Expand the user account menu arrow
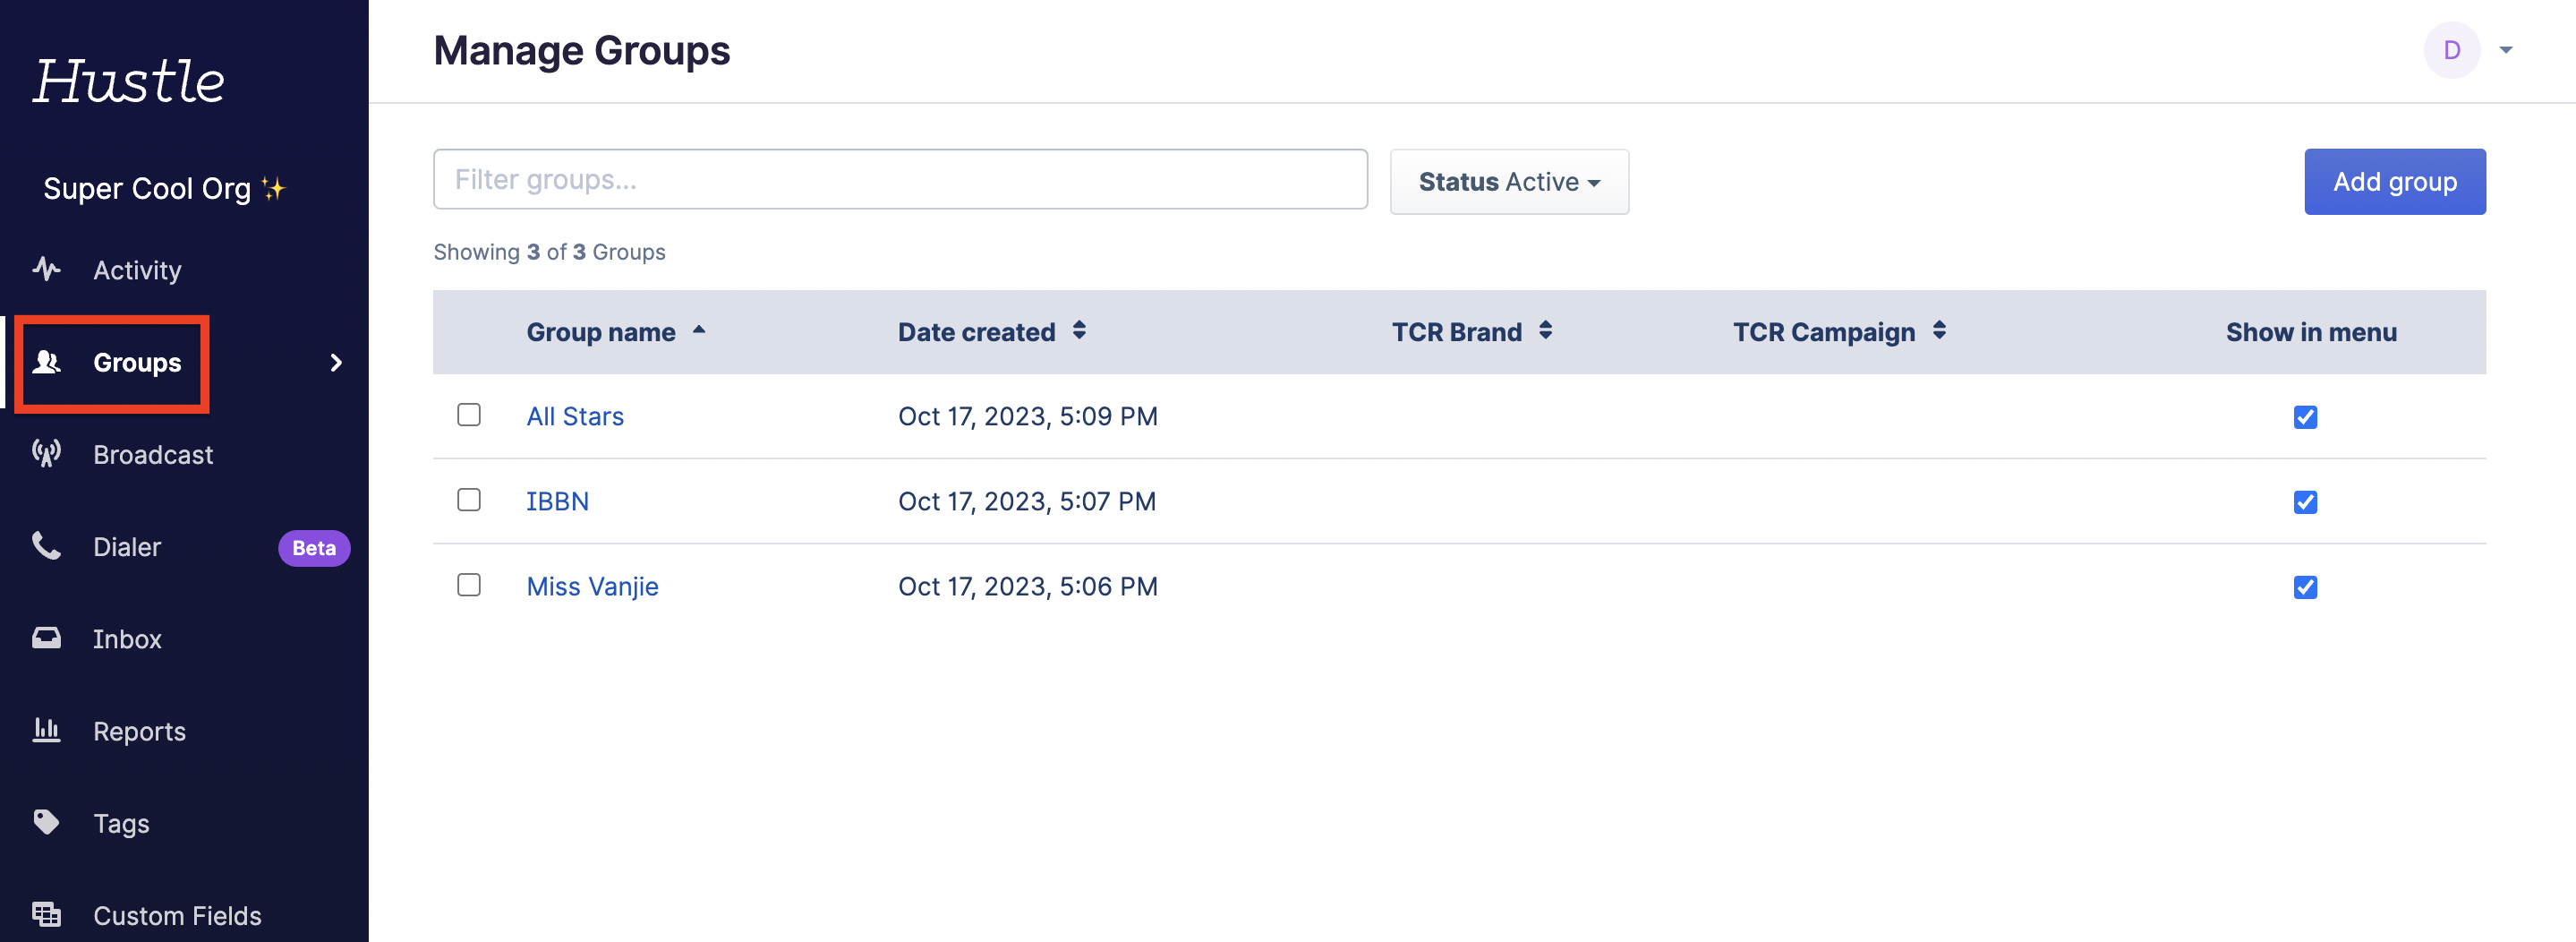Viewport: 2576px width, 942px height. pyautogui.click(x=2505, y=50)
